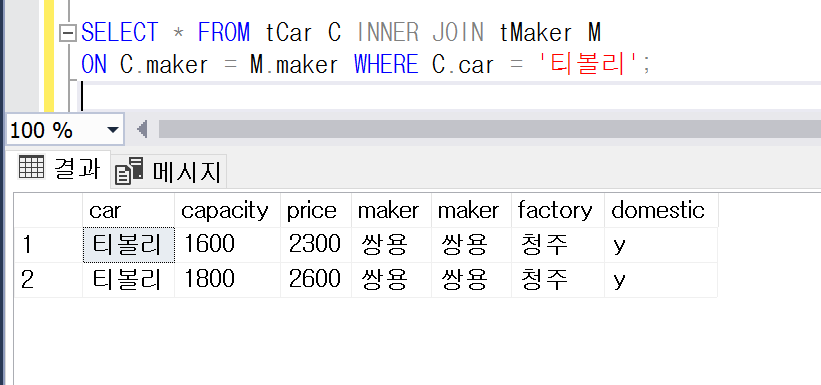Select the capacity column header

[227, 210]
